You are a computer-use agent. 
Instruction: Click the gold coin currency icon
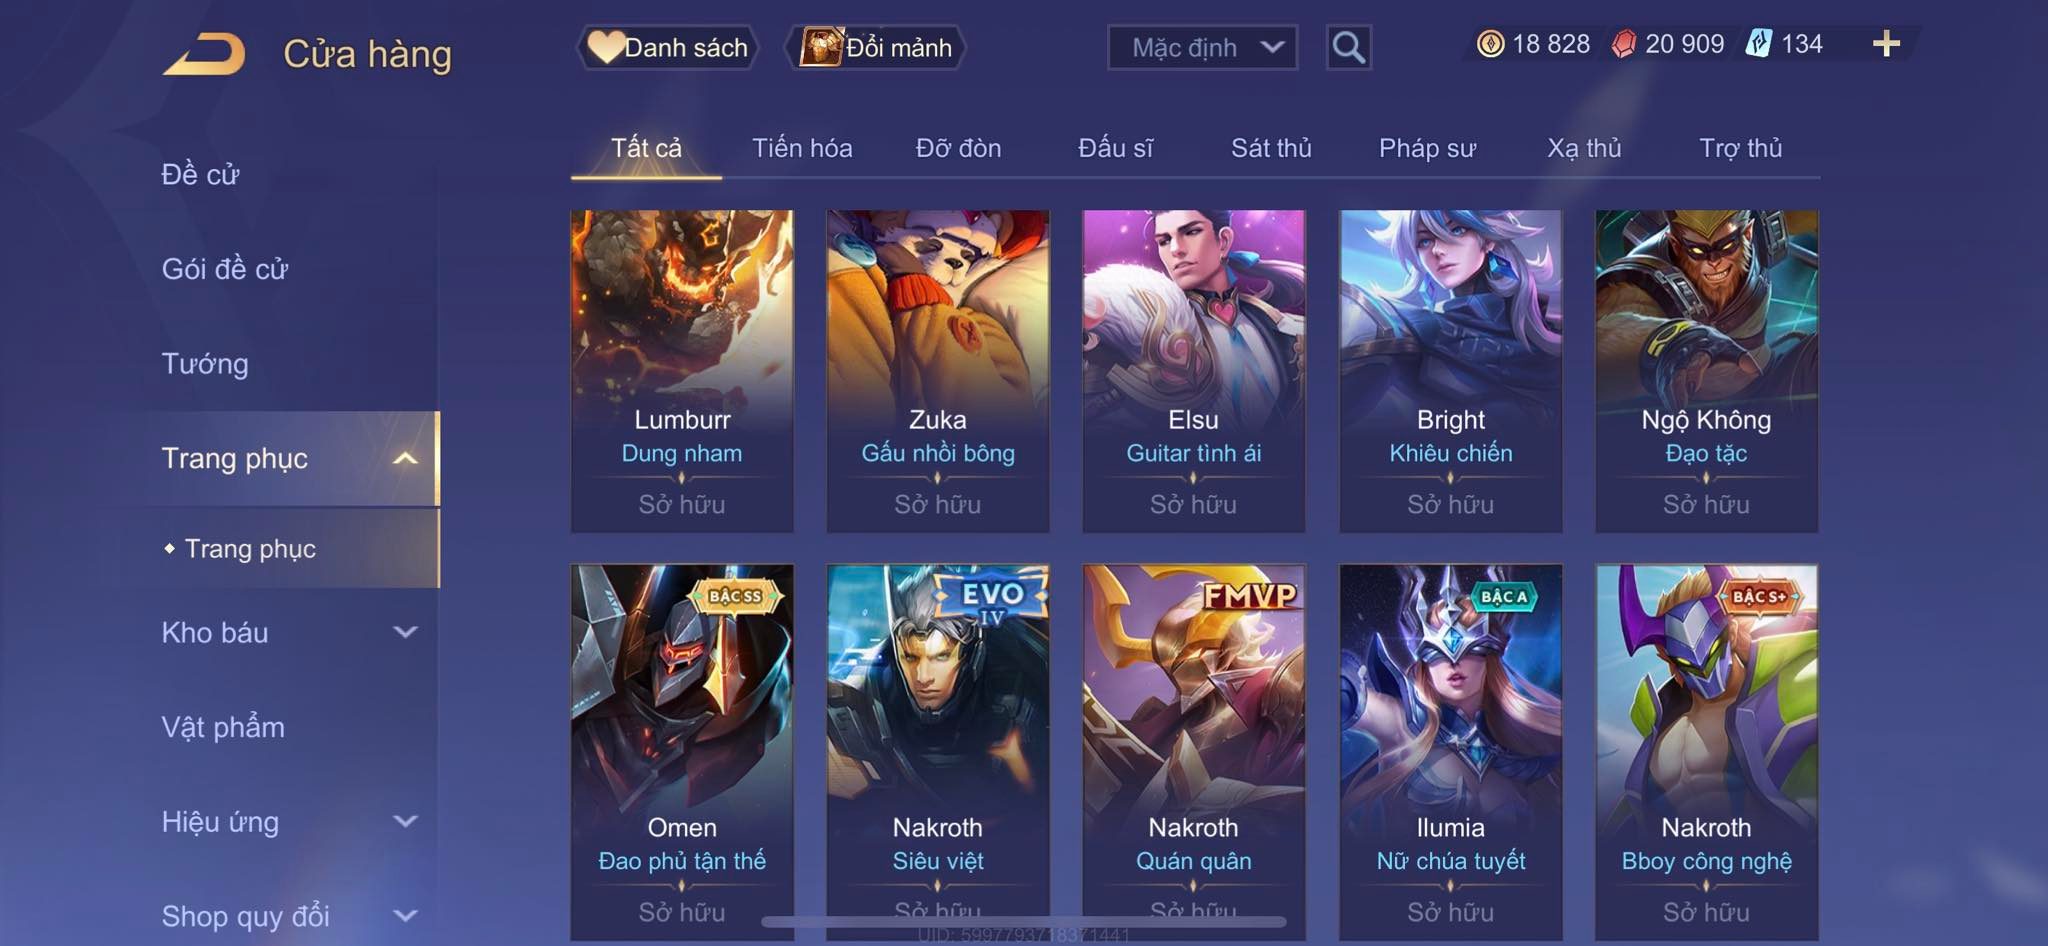(x=1490, y=44)
